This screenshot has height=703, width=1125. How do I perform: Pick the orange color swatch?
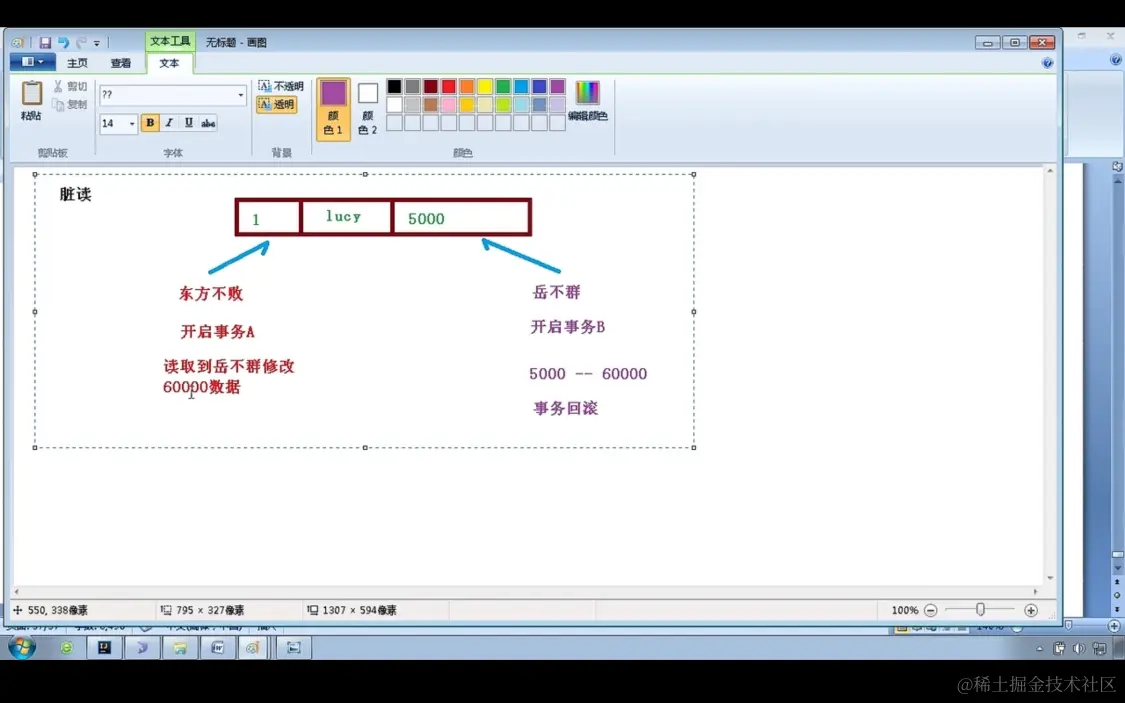tap(467, 86)
